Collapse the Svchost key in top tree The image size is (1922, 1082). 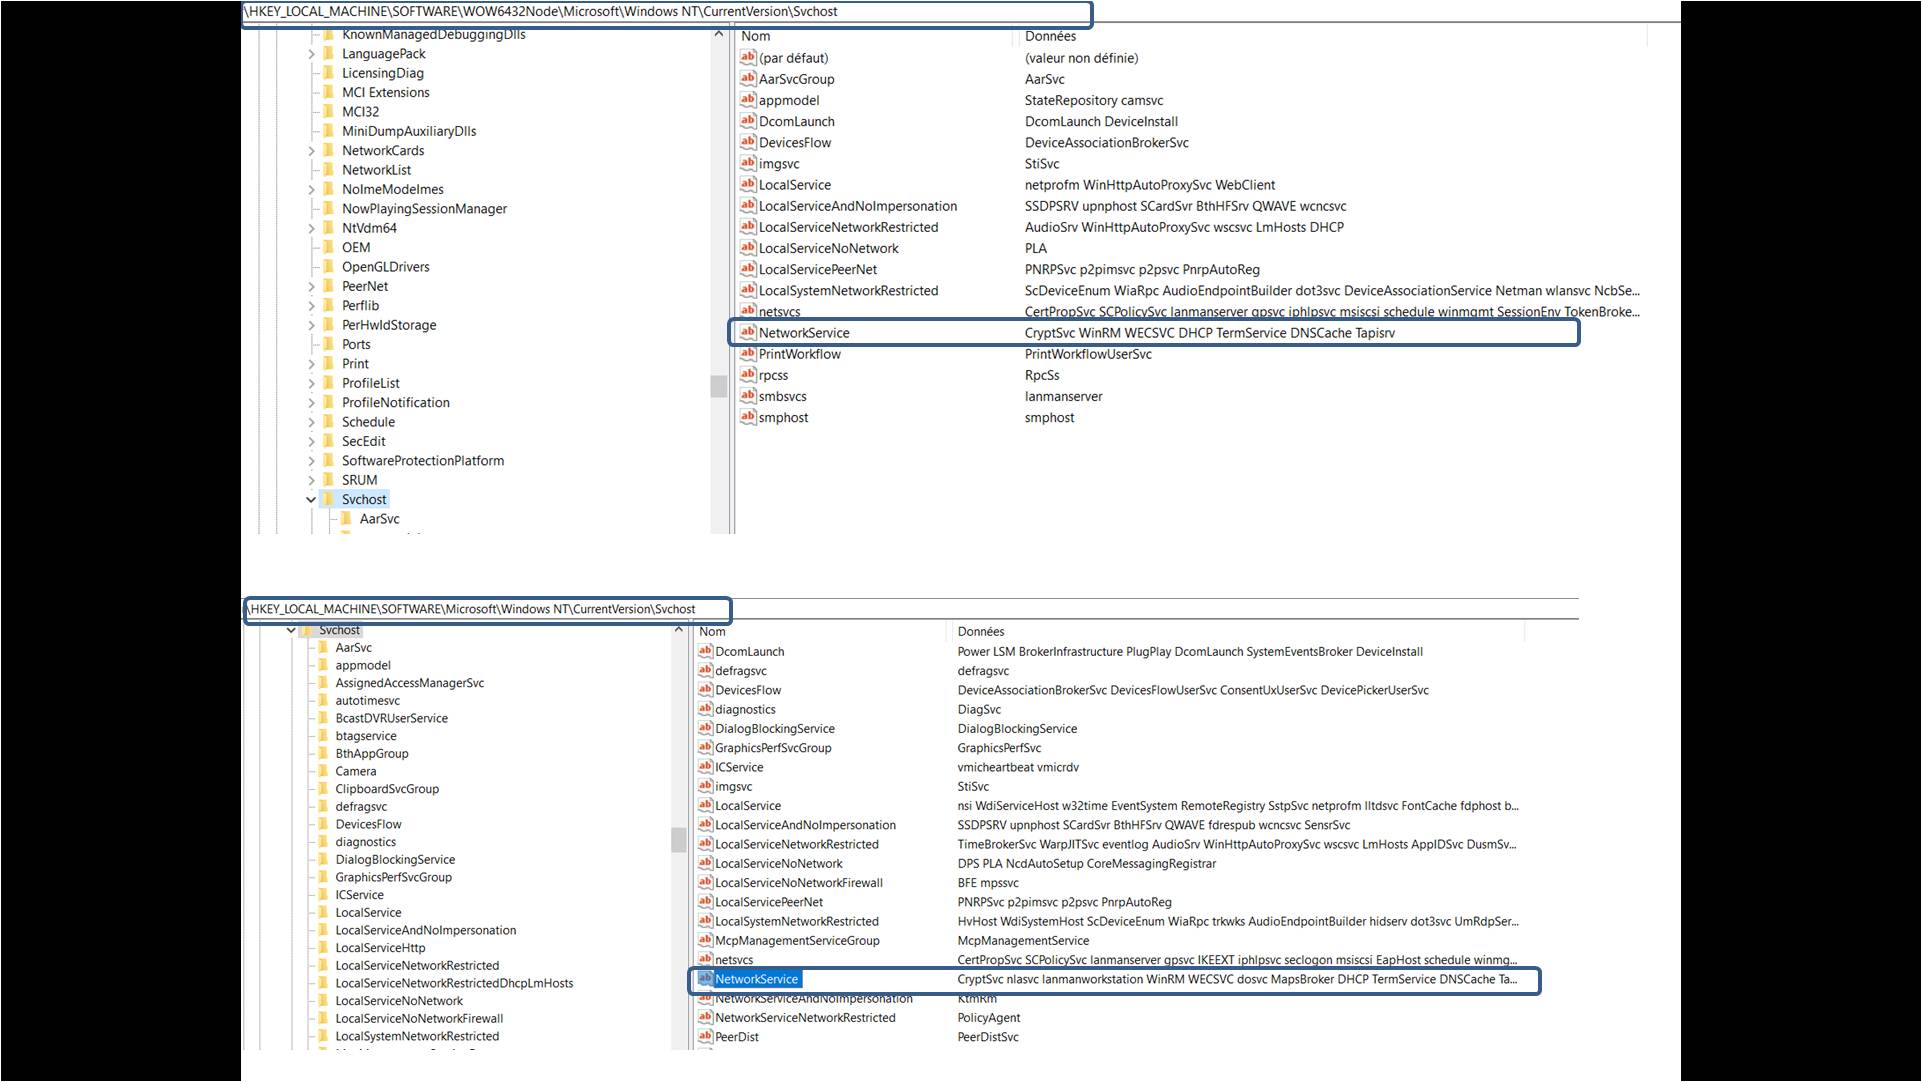311,500
